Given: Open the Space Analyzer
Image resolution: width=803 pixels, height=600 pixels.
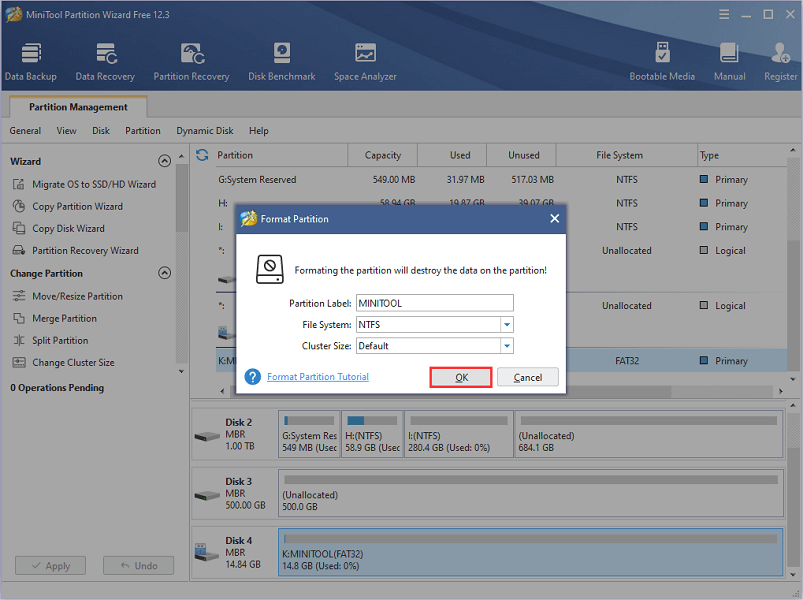Looking at the screenshot, I should (365, 61).
